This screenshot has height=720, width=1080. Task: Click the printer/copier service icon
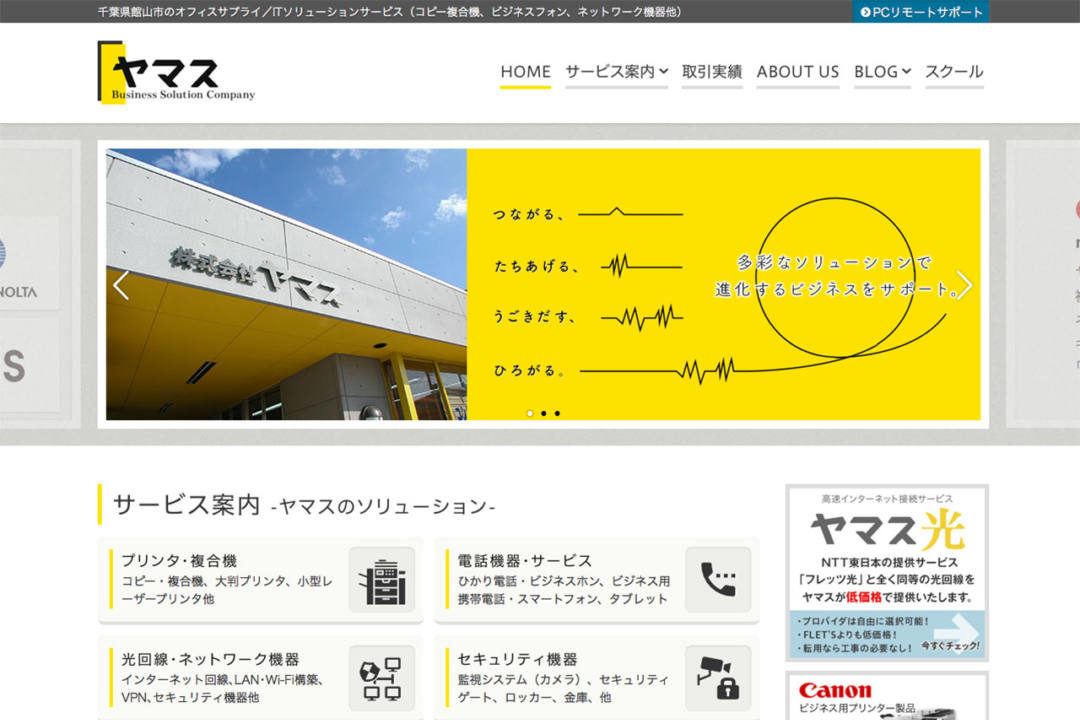point(381,580)
